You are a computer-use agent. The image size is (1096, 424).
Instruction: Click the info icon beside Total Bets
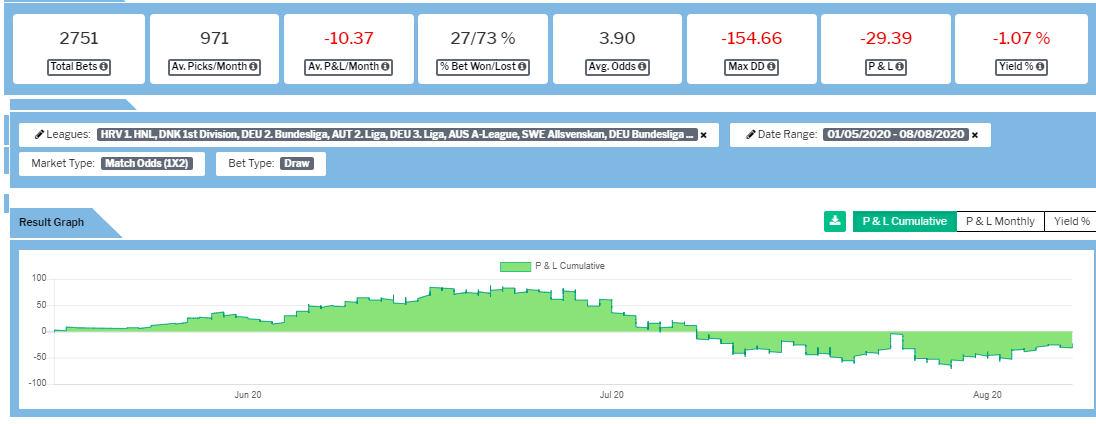[103, 67]
